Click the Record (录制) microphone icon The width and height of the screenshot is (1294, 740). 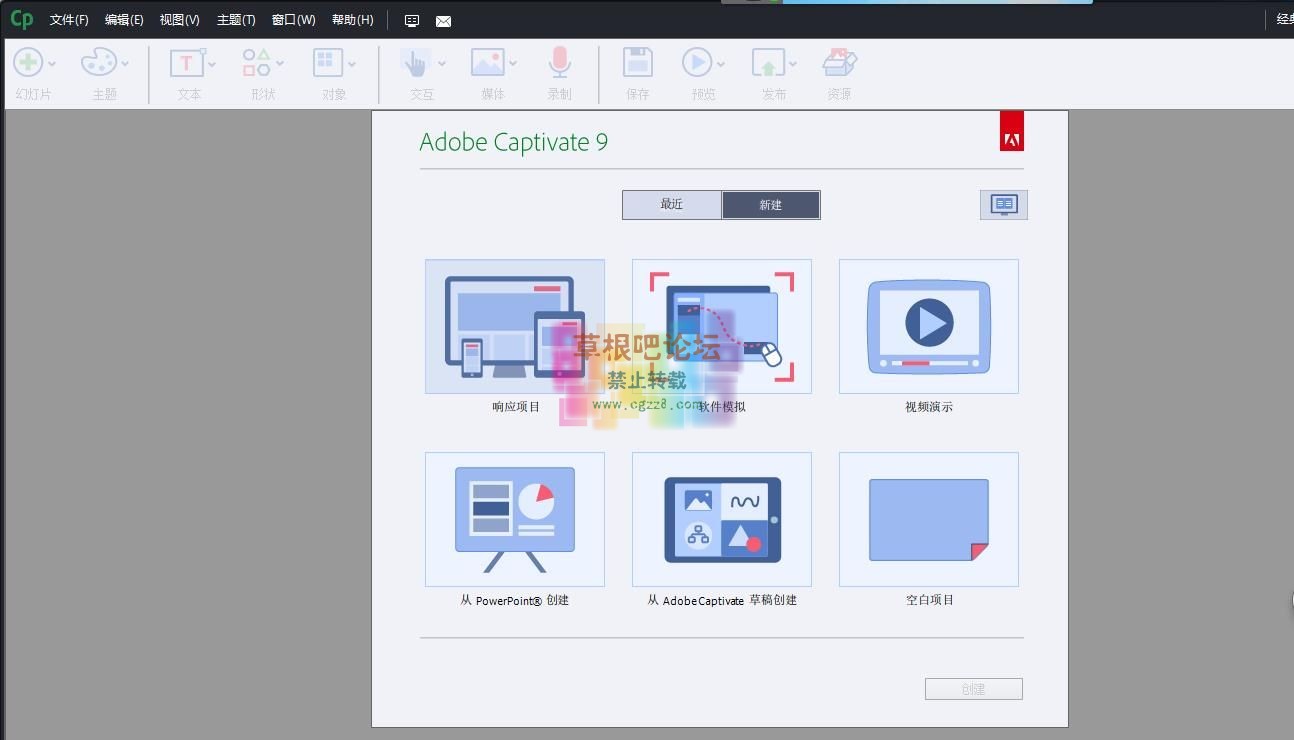(x=559, y=63)
